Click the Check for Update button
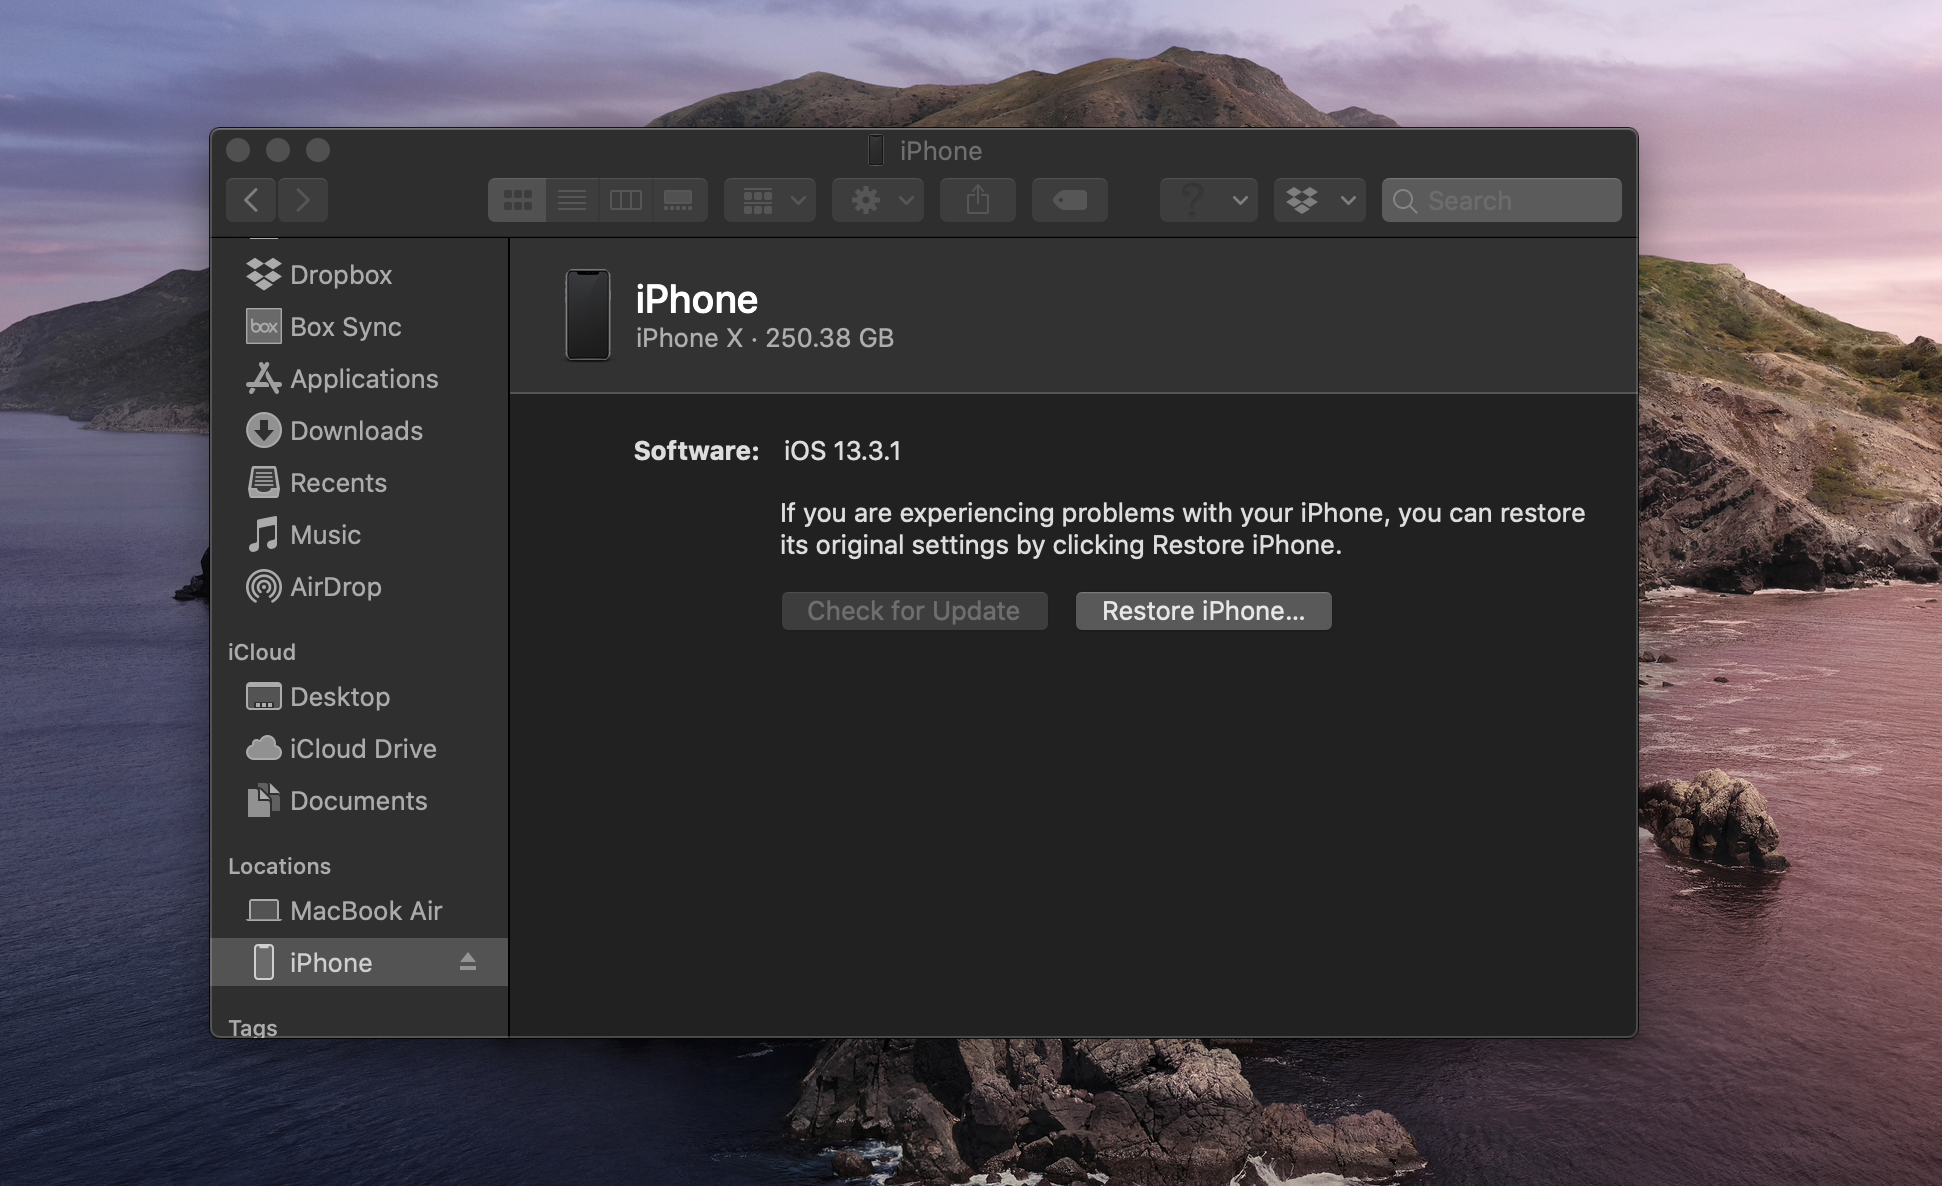The width and height of the screenshot is (1942, 1186). tap(914, 611)
